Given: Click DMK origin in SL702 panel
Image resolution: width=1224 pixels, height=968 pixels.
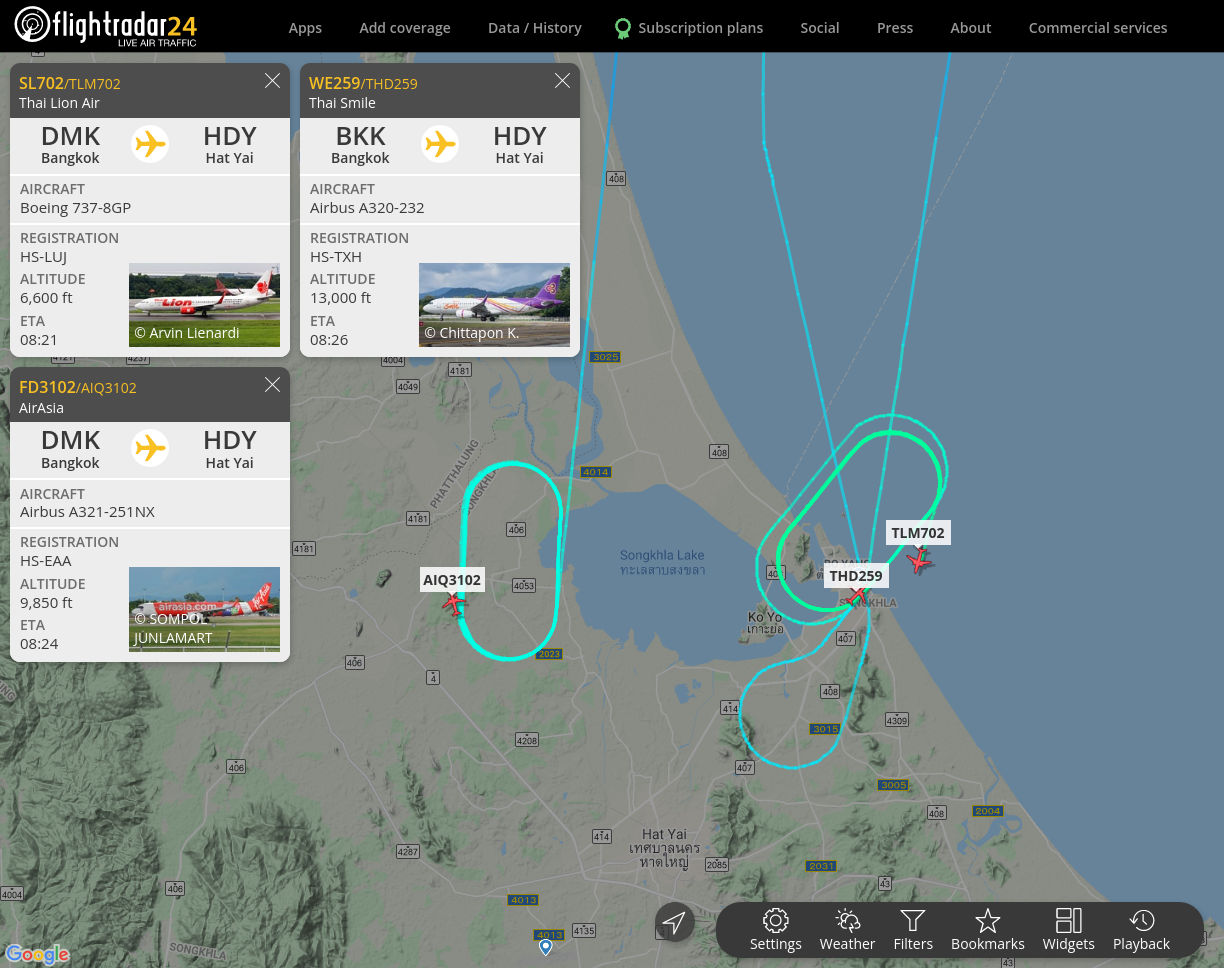Looking at the screenshot, I should [x=70, y=136].
